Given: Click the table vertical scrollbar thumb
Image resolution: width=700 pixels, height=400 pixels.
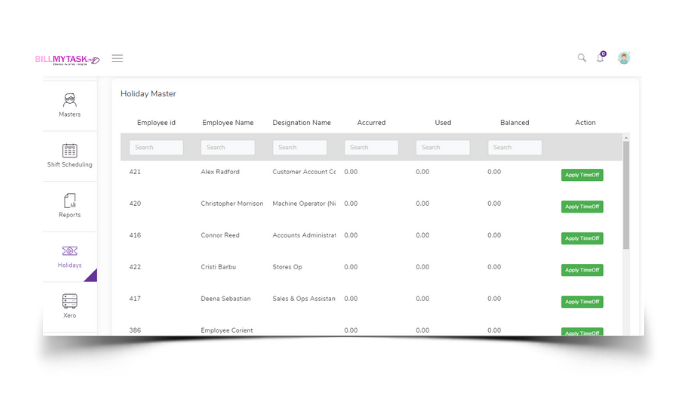Looking at the screenshot, I should 626,195.
